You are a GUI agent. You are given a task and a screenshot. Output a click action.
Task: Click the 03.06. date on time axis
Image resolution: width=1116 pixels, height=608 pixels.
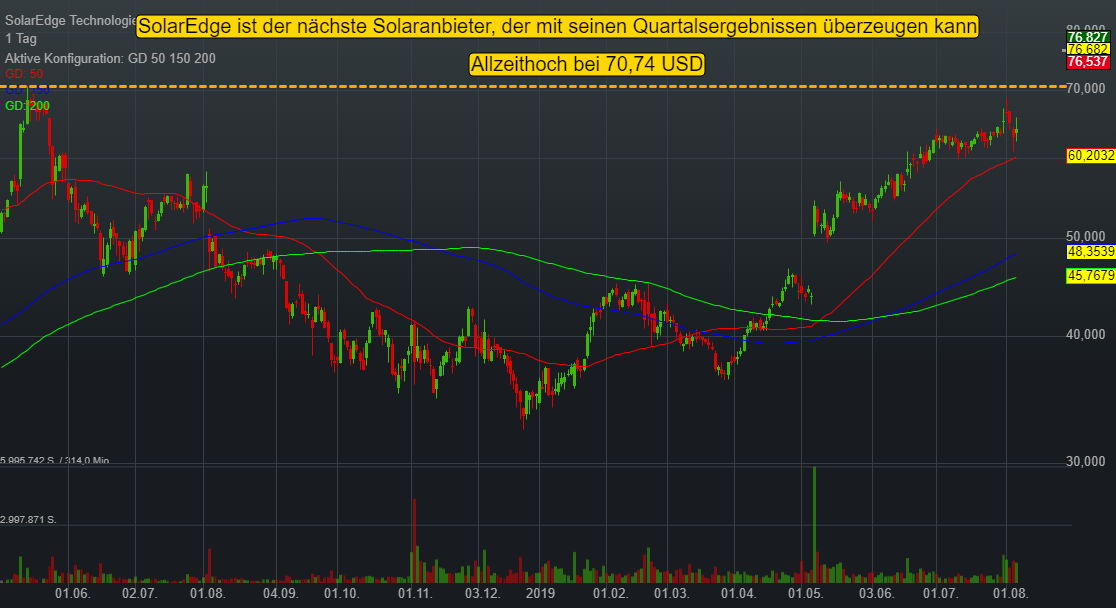click(x=876, y=593)
